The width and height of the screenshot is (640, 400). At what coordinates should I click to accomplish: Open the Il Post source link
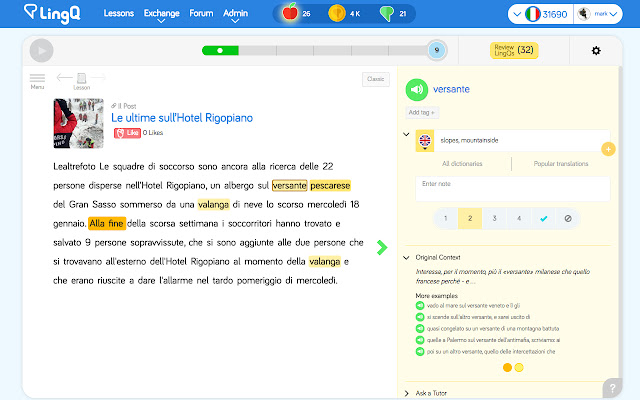click(x=124, y=106)
